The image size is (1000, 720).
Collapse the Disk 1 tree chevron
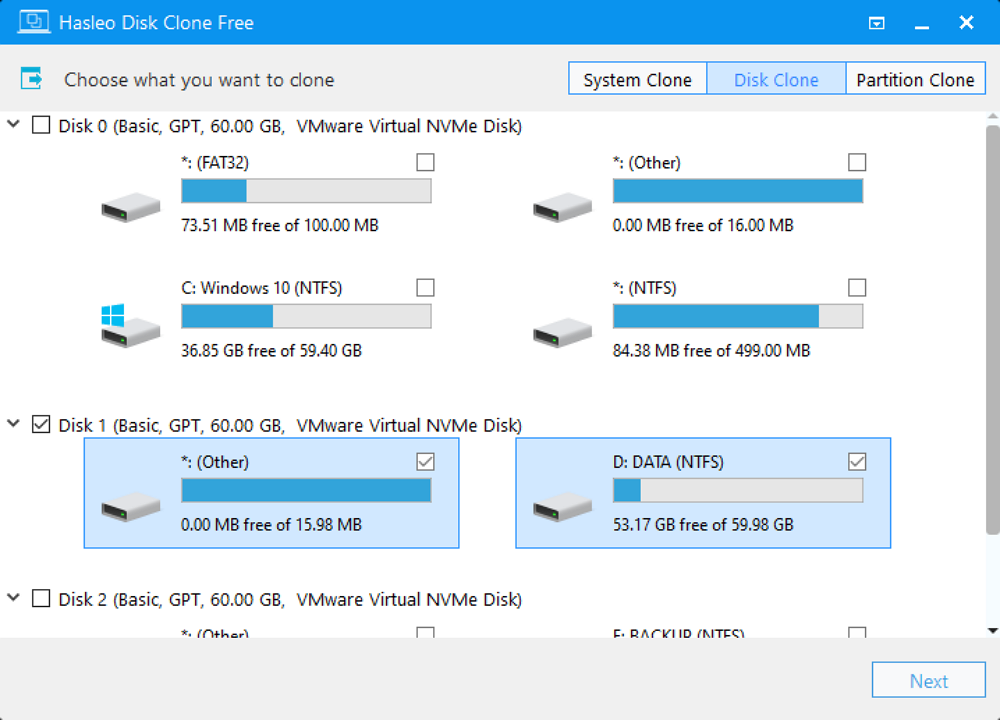click(13, 425)
